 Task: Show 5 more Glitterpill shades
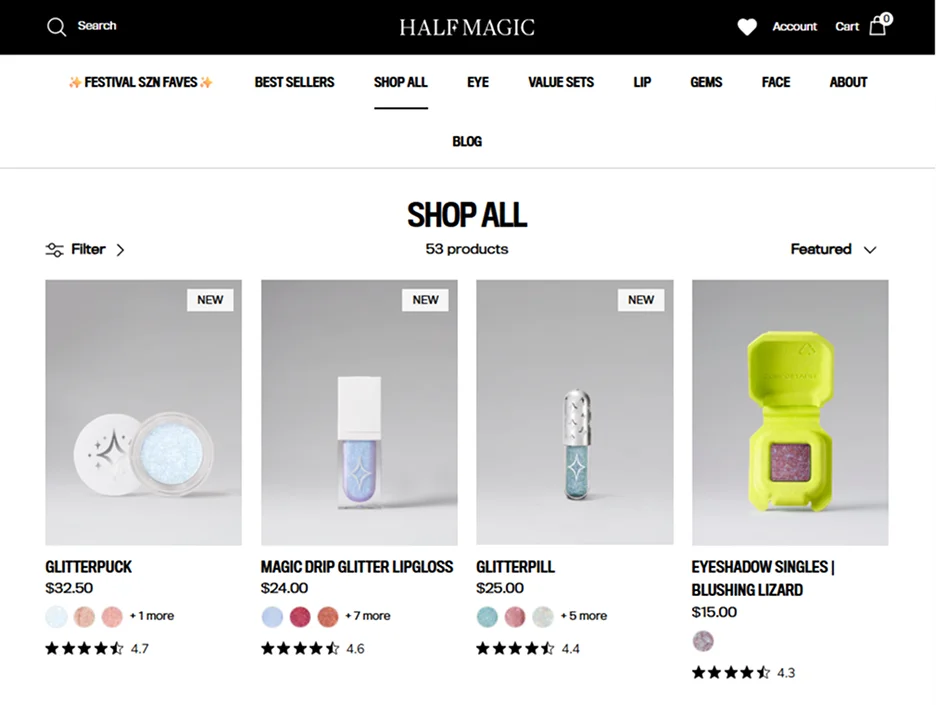(x=584, y=616)
